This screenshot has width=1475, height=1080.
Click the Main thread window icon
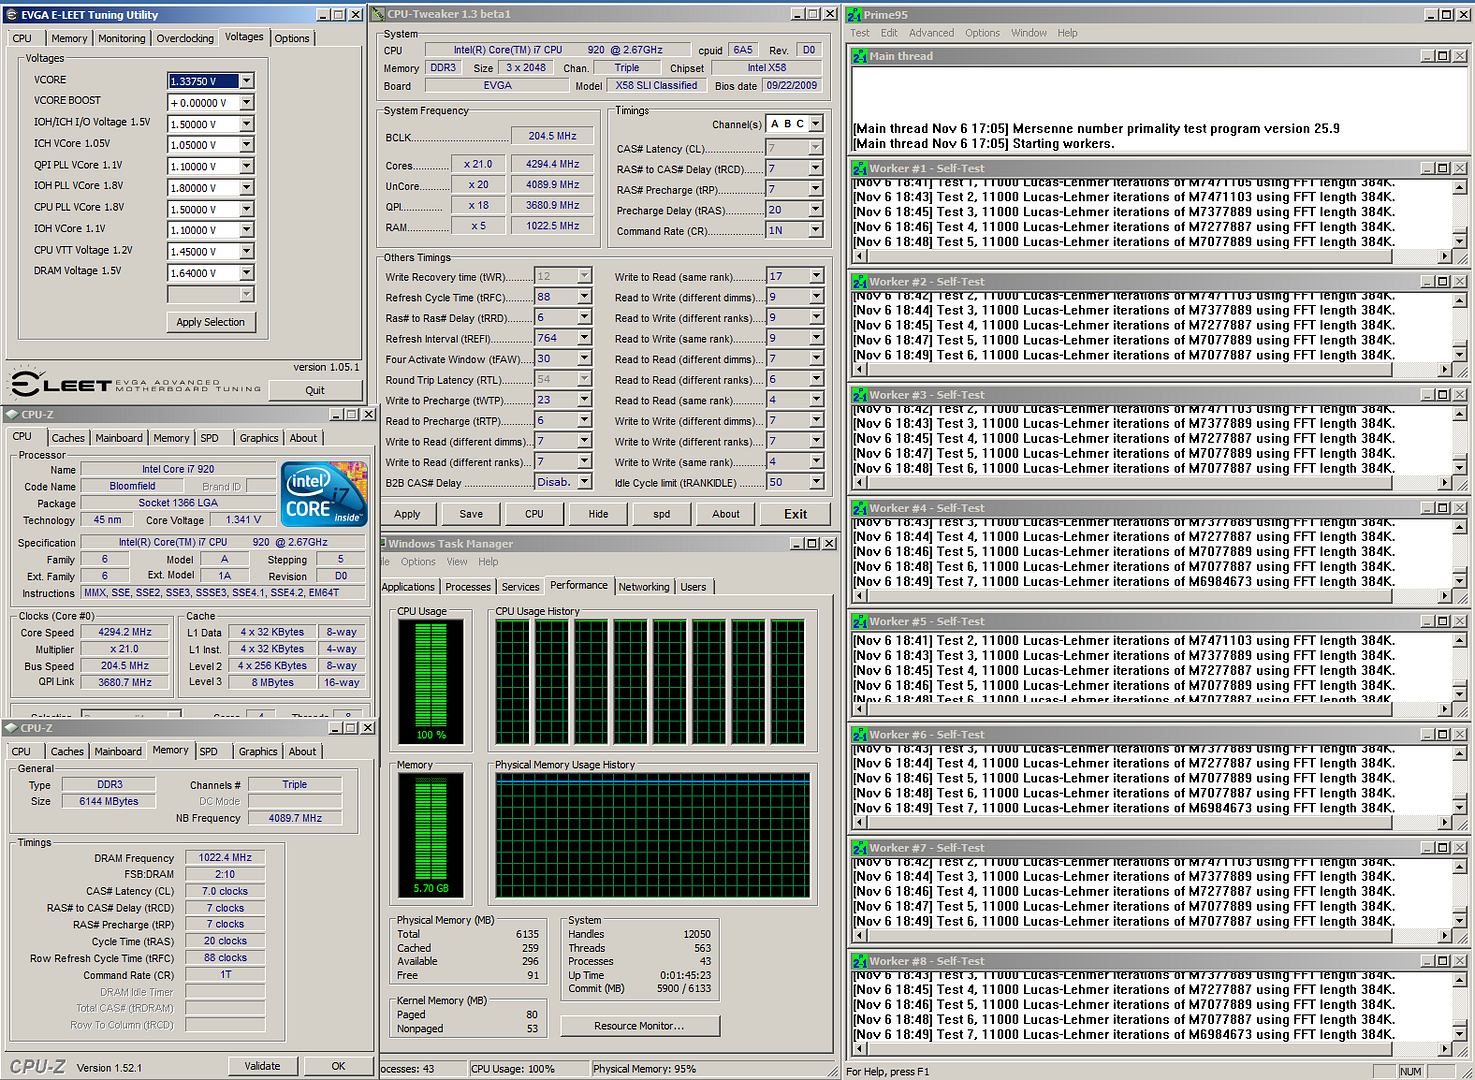click(860, 56)
